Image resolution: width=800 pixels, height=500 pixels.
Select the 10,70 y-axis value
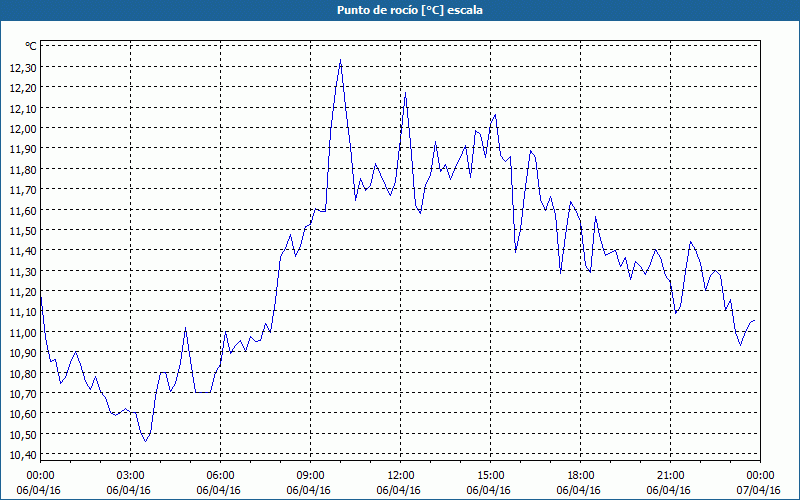coord(23,393)
